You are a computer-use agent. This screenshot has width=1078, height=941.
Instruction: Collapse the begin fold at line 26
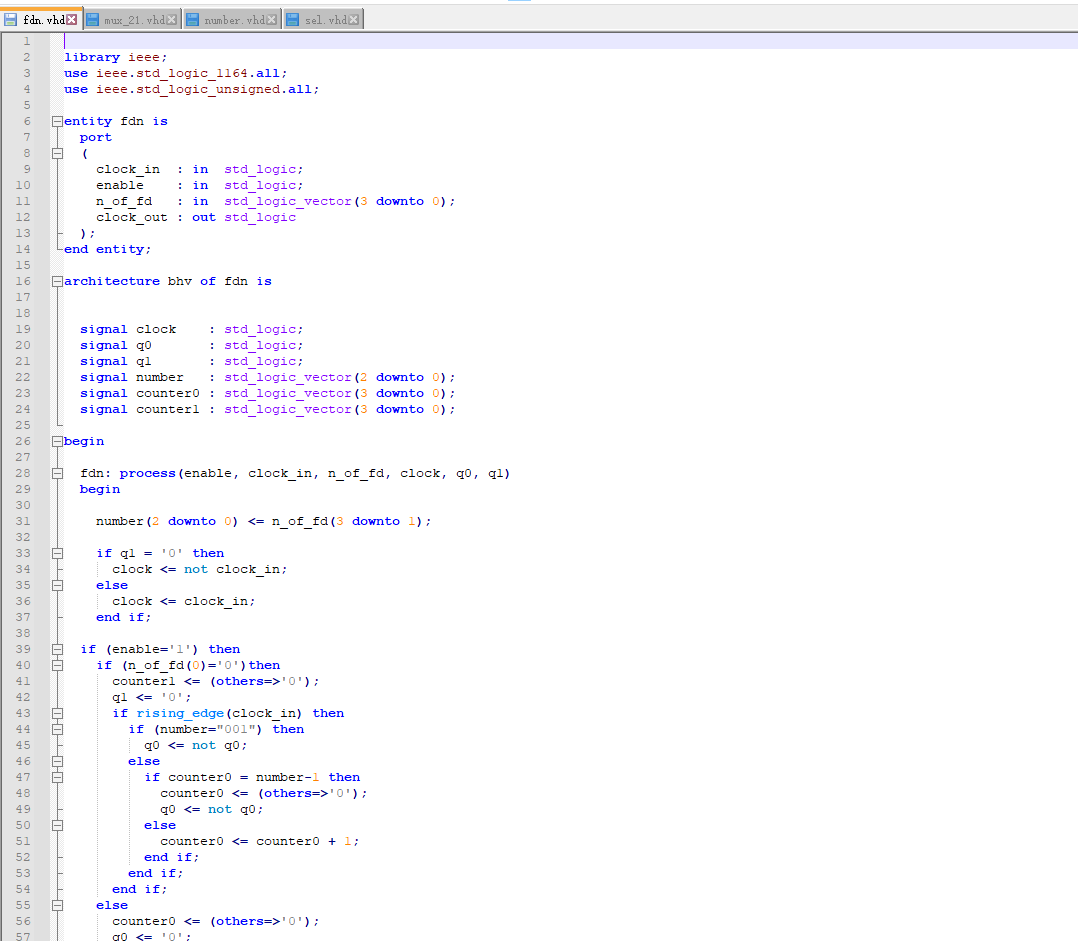click(x=58, y=441)
